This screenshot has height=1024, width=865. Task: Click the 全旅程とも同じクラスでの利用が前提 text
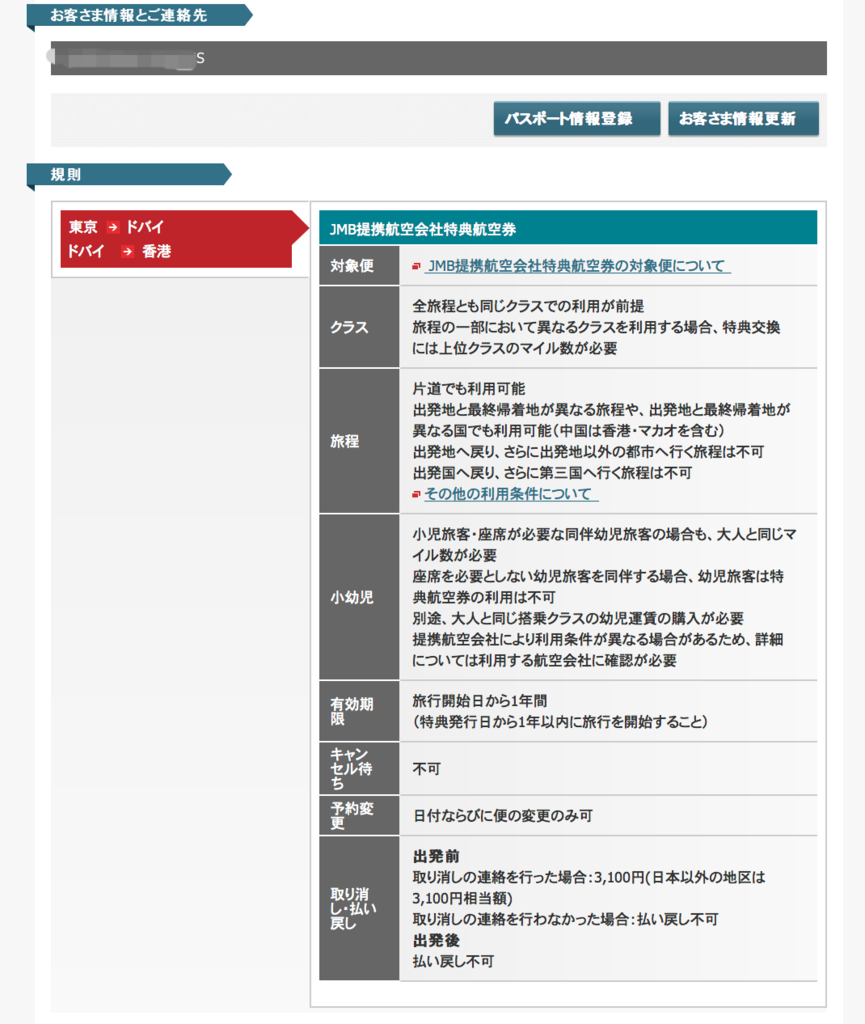point(528,306)
